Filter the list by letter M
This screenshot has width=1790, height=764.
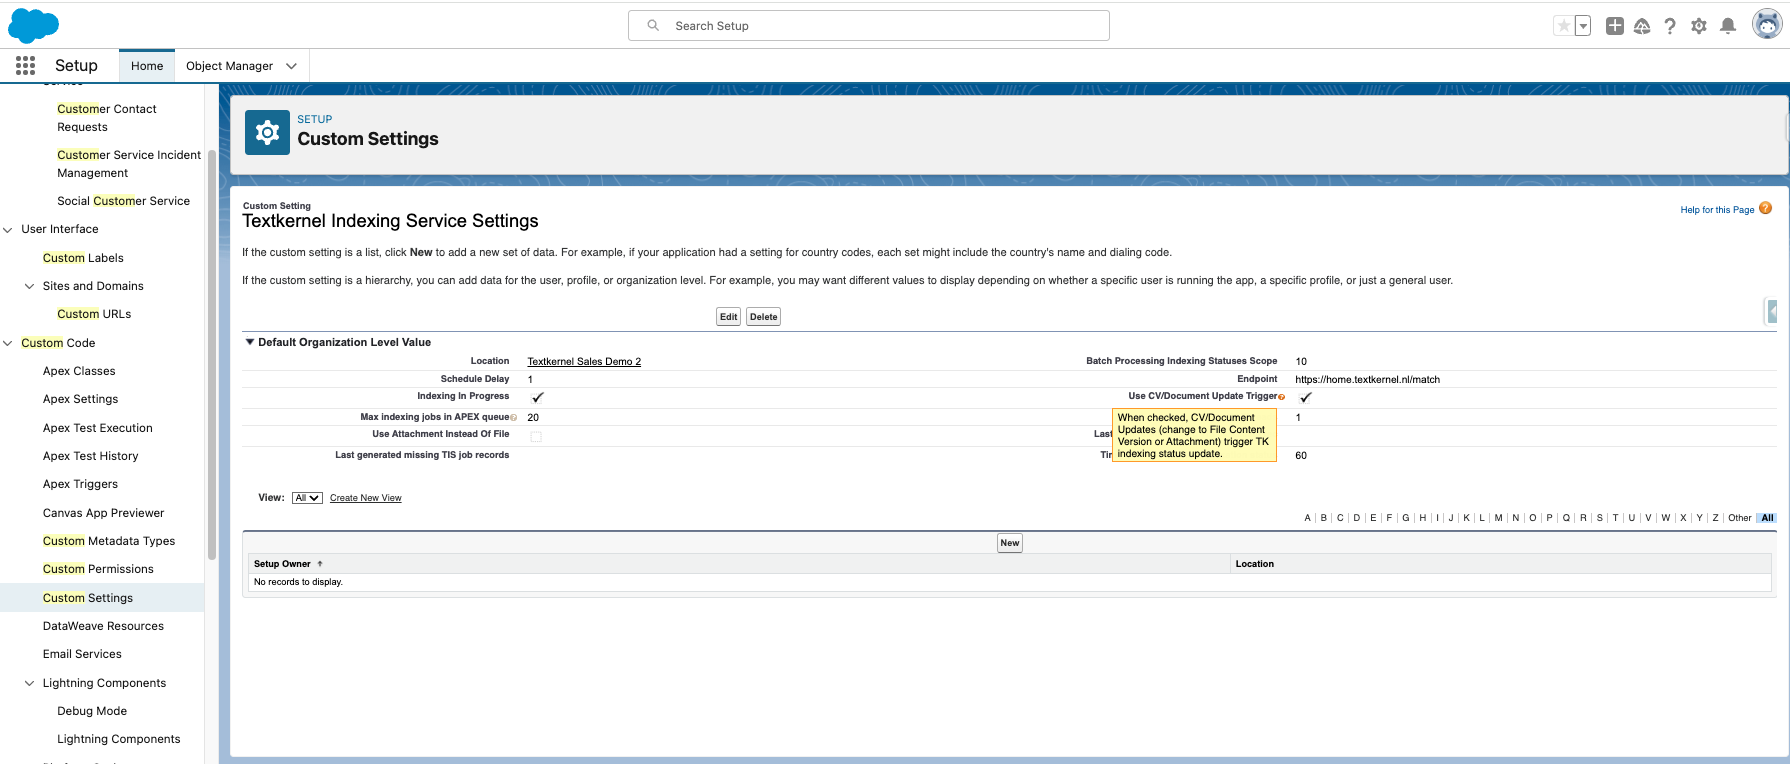click(x=1498, y=518)
